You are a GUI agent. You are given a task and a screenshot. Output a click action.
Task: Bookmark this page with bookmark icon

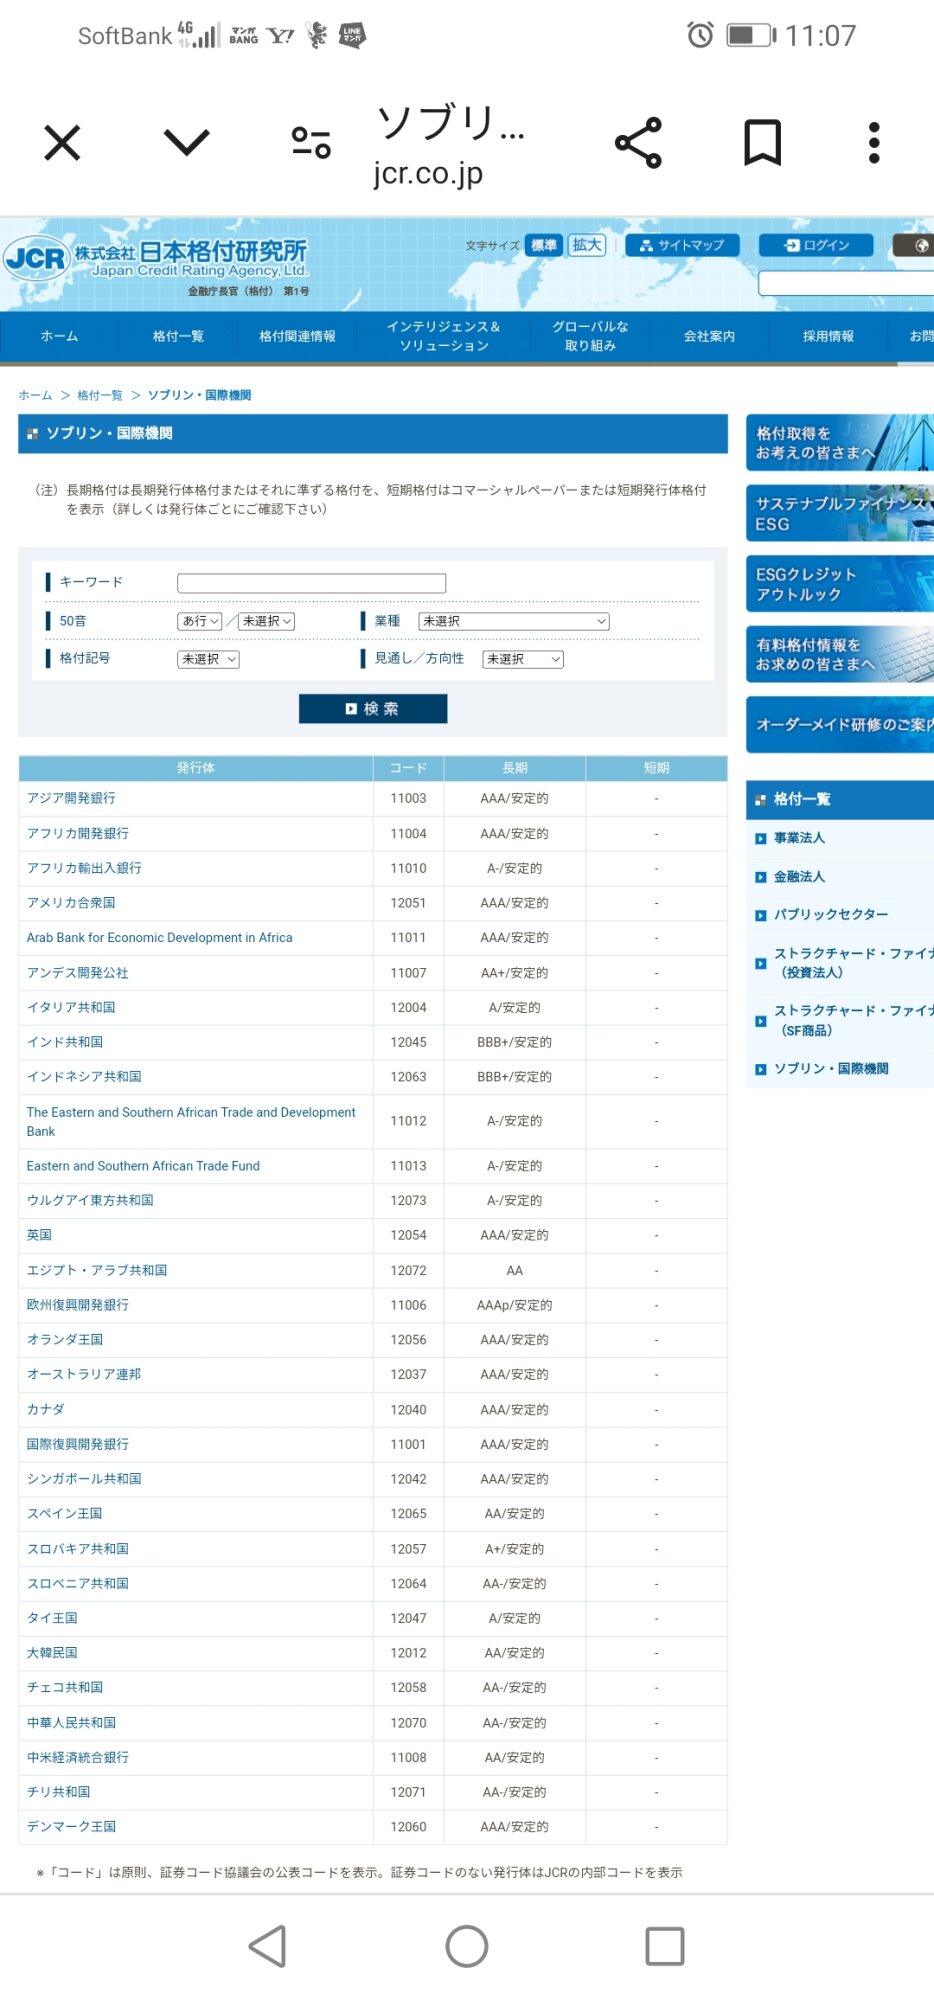point(762,143)
